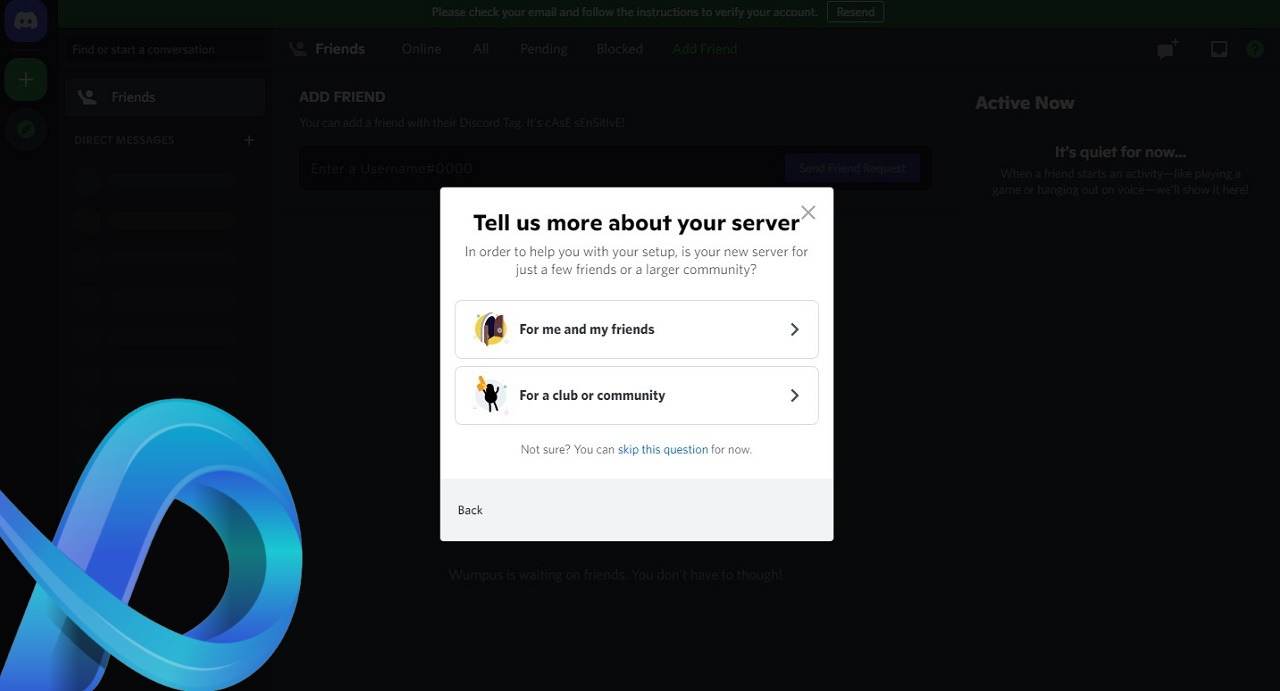Open the Help question mark icon
Image resolution: width=1280 pixels, height=691 pixels.
click(1255, 49)
